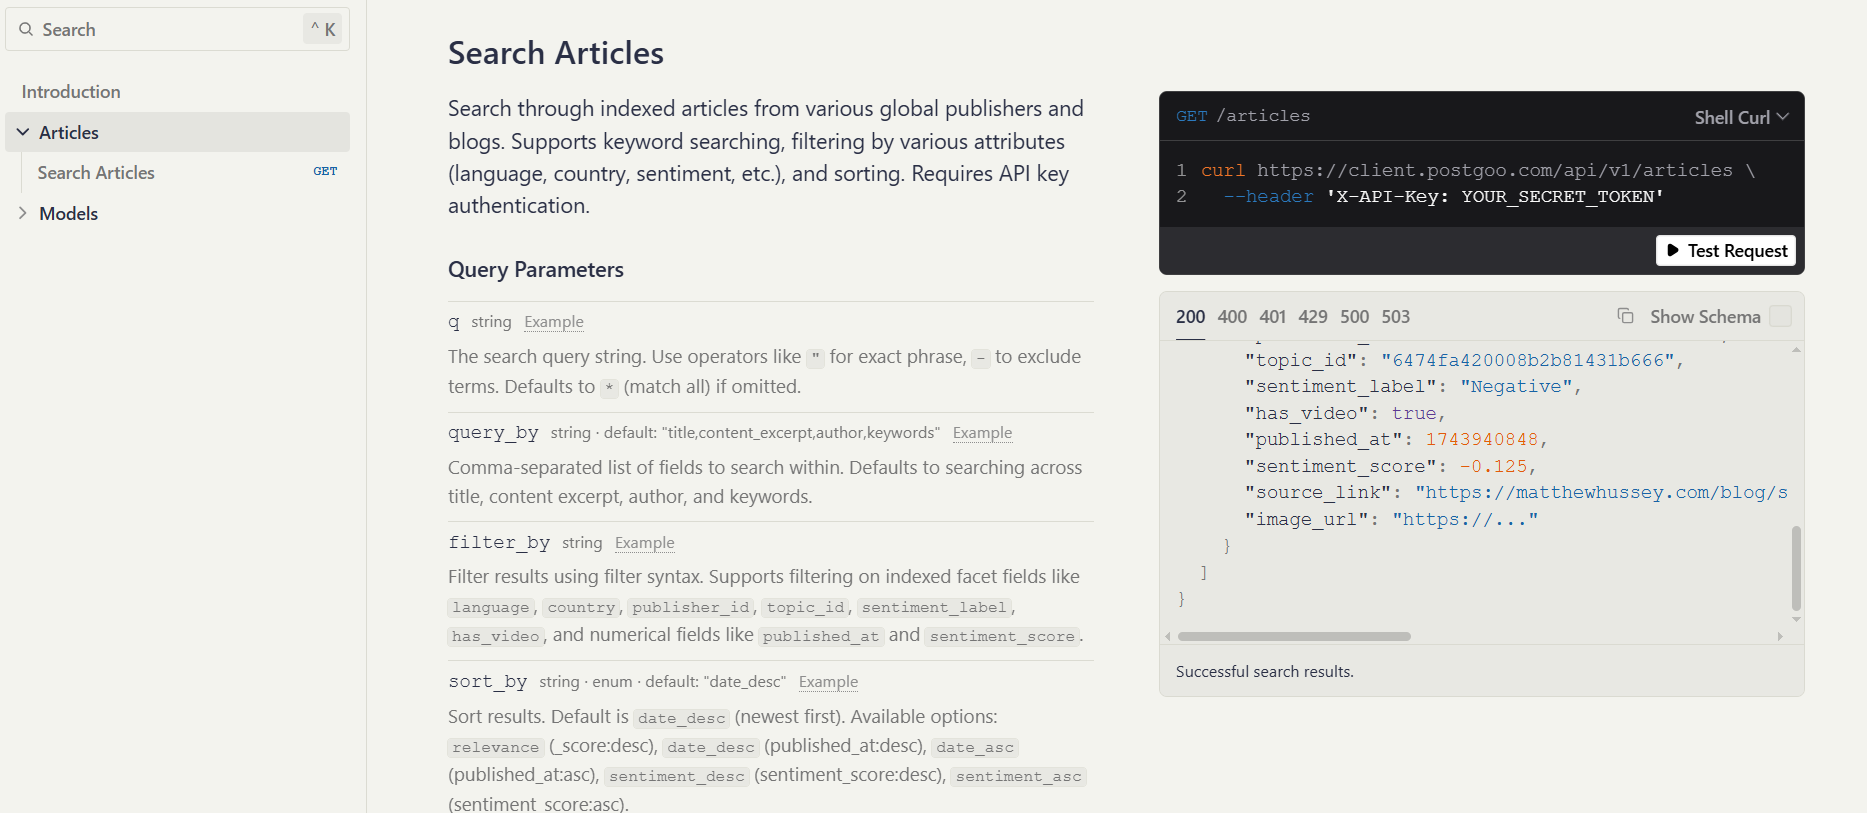Image resolution: width=1867 pixels, height=813 pixels.
Task: Enable the Show Schema checkbox
Action: (1780, 316)
